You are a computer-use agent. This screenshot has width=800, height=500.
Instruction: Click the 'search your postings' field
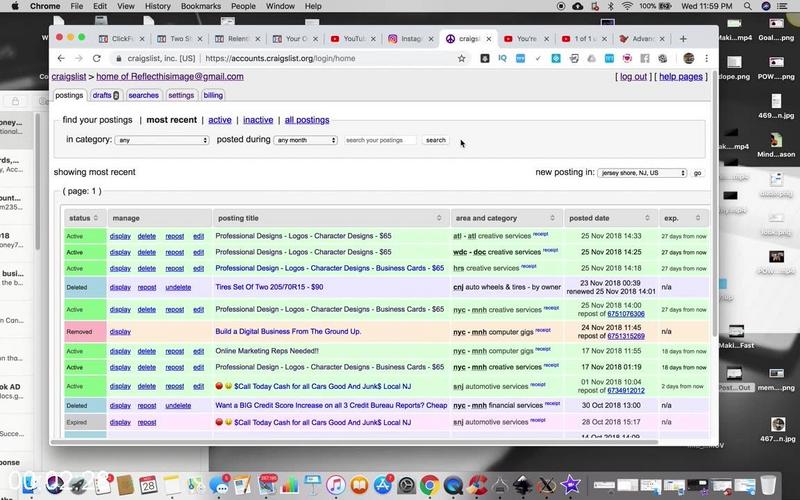coord(381,140)
